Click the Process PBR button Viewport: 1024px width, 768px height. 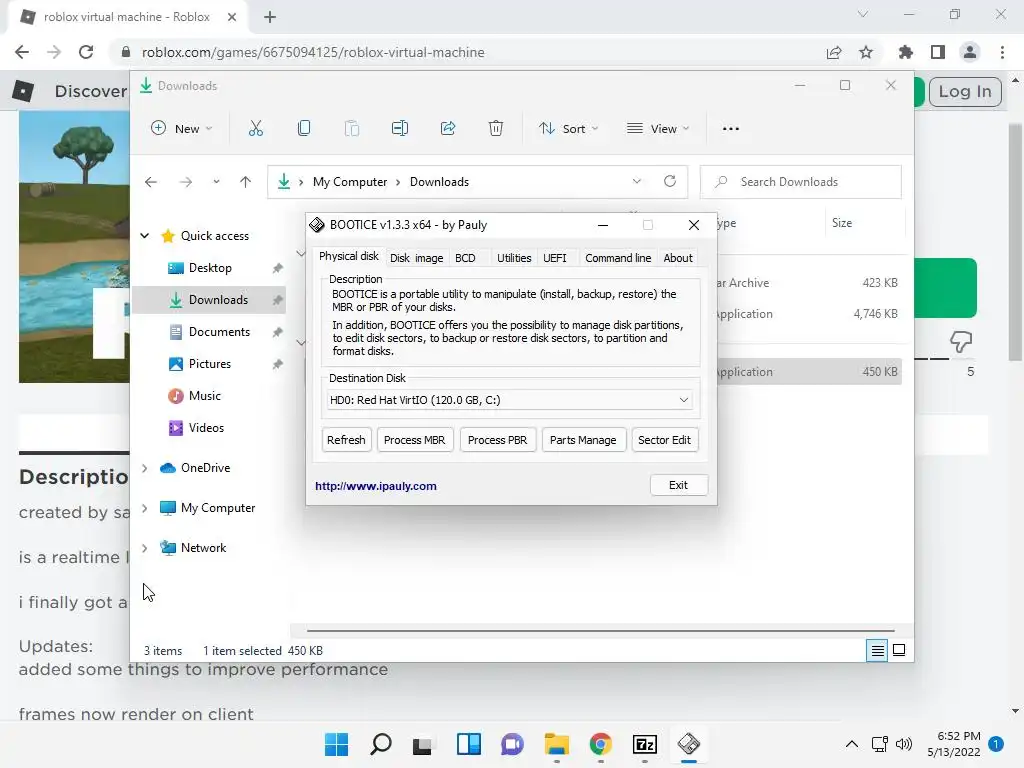498,440
